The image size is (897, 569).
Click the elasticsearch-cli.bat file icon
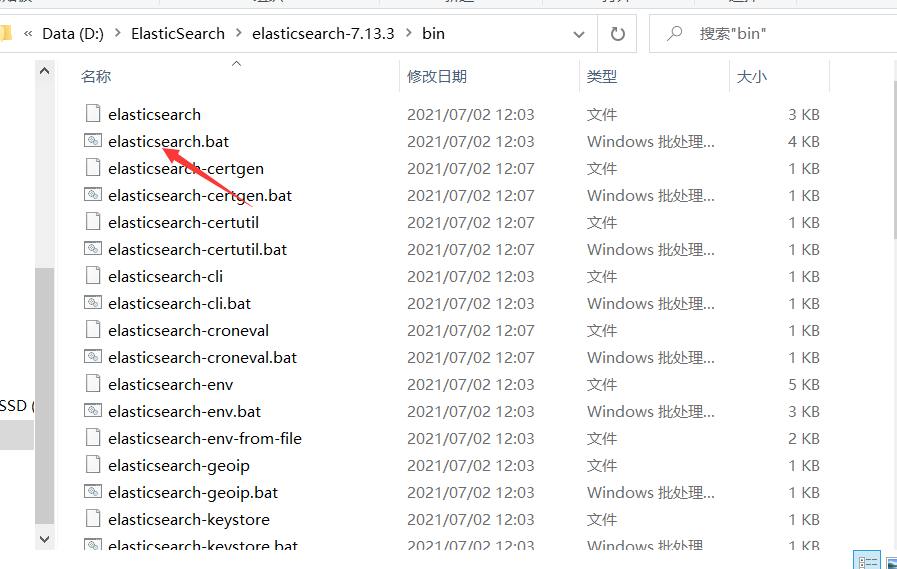[x=93, y=302]
